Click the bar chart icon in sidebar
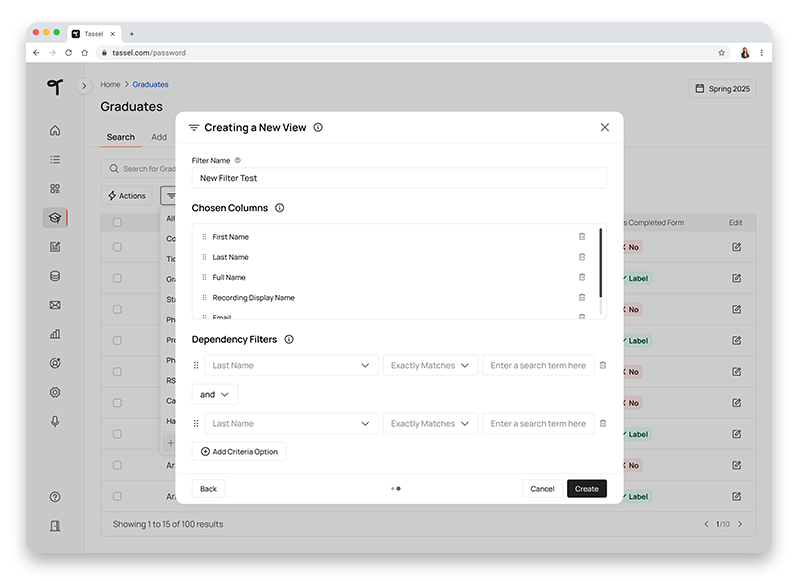The width and height of the screenshot is (800, 581). (x=55, y=334)
